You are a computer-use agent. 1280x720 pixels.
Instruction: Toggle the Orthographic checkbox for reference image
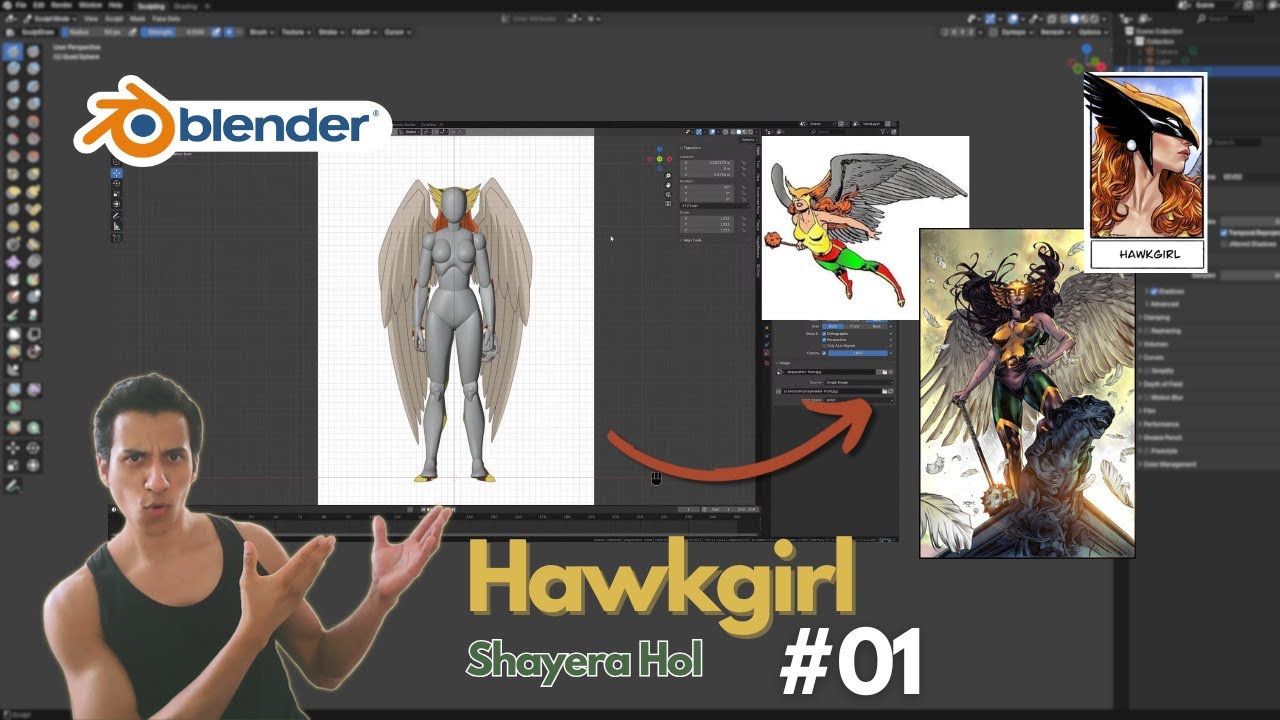pos(825,333)
